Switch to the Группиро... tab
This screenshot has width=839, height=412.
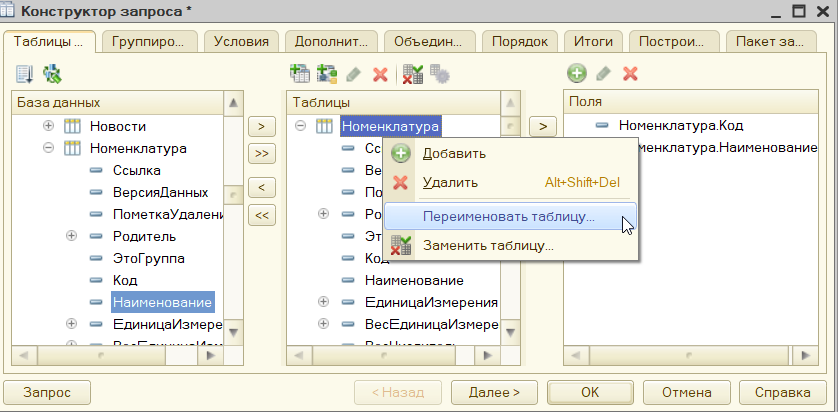[x=149, y=42]
